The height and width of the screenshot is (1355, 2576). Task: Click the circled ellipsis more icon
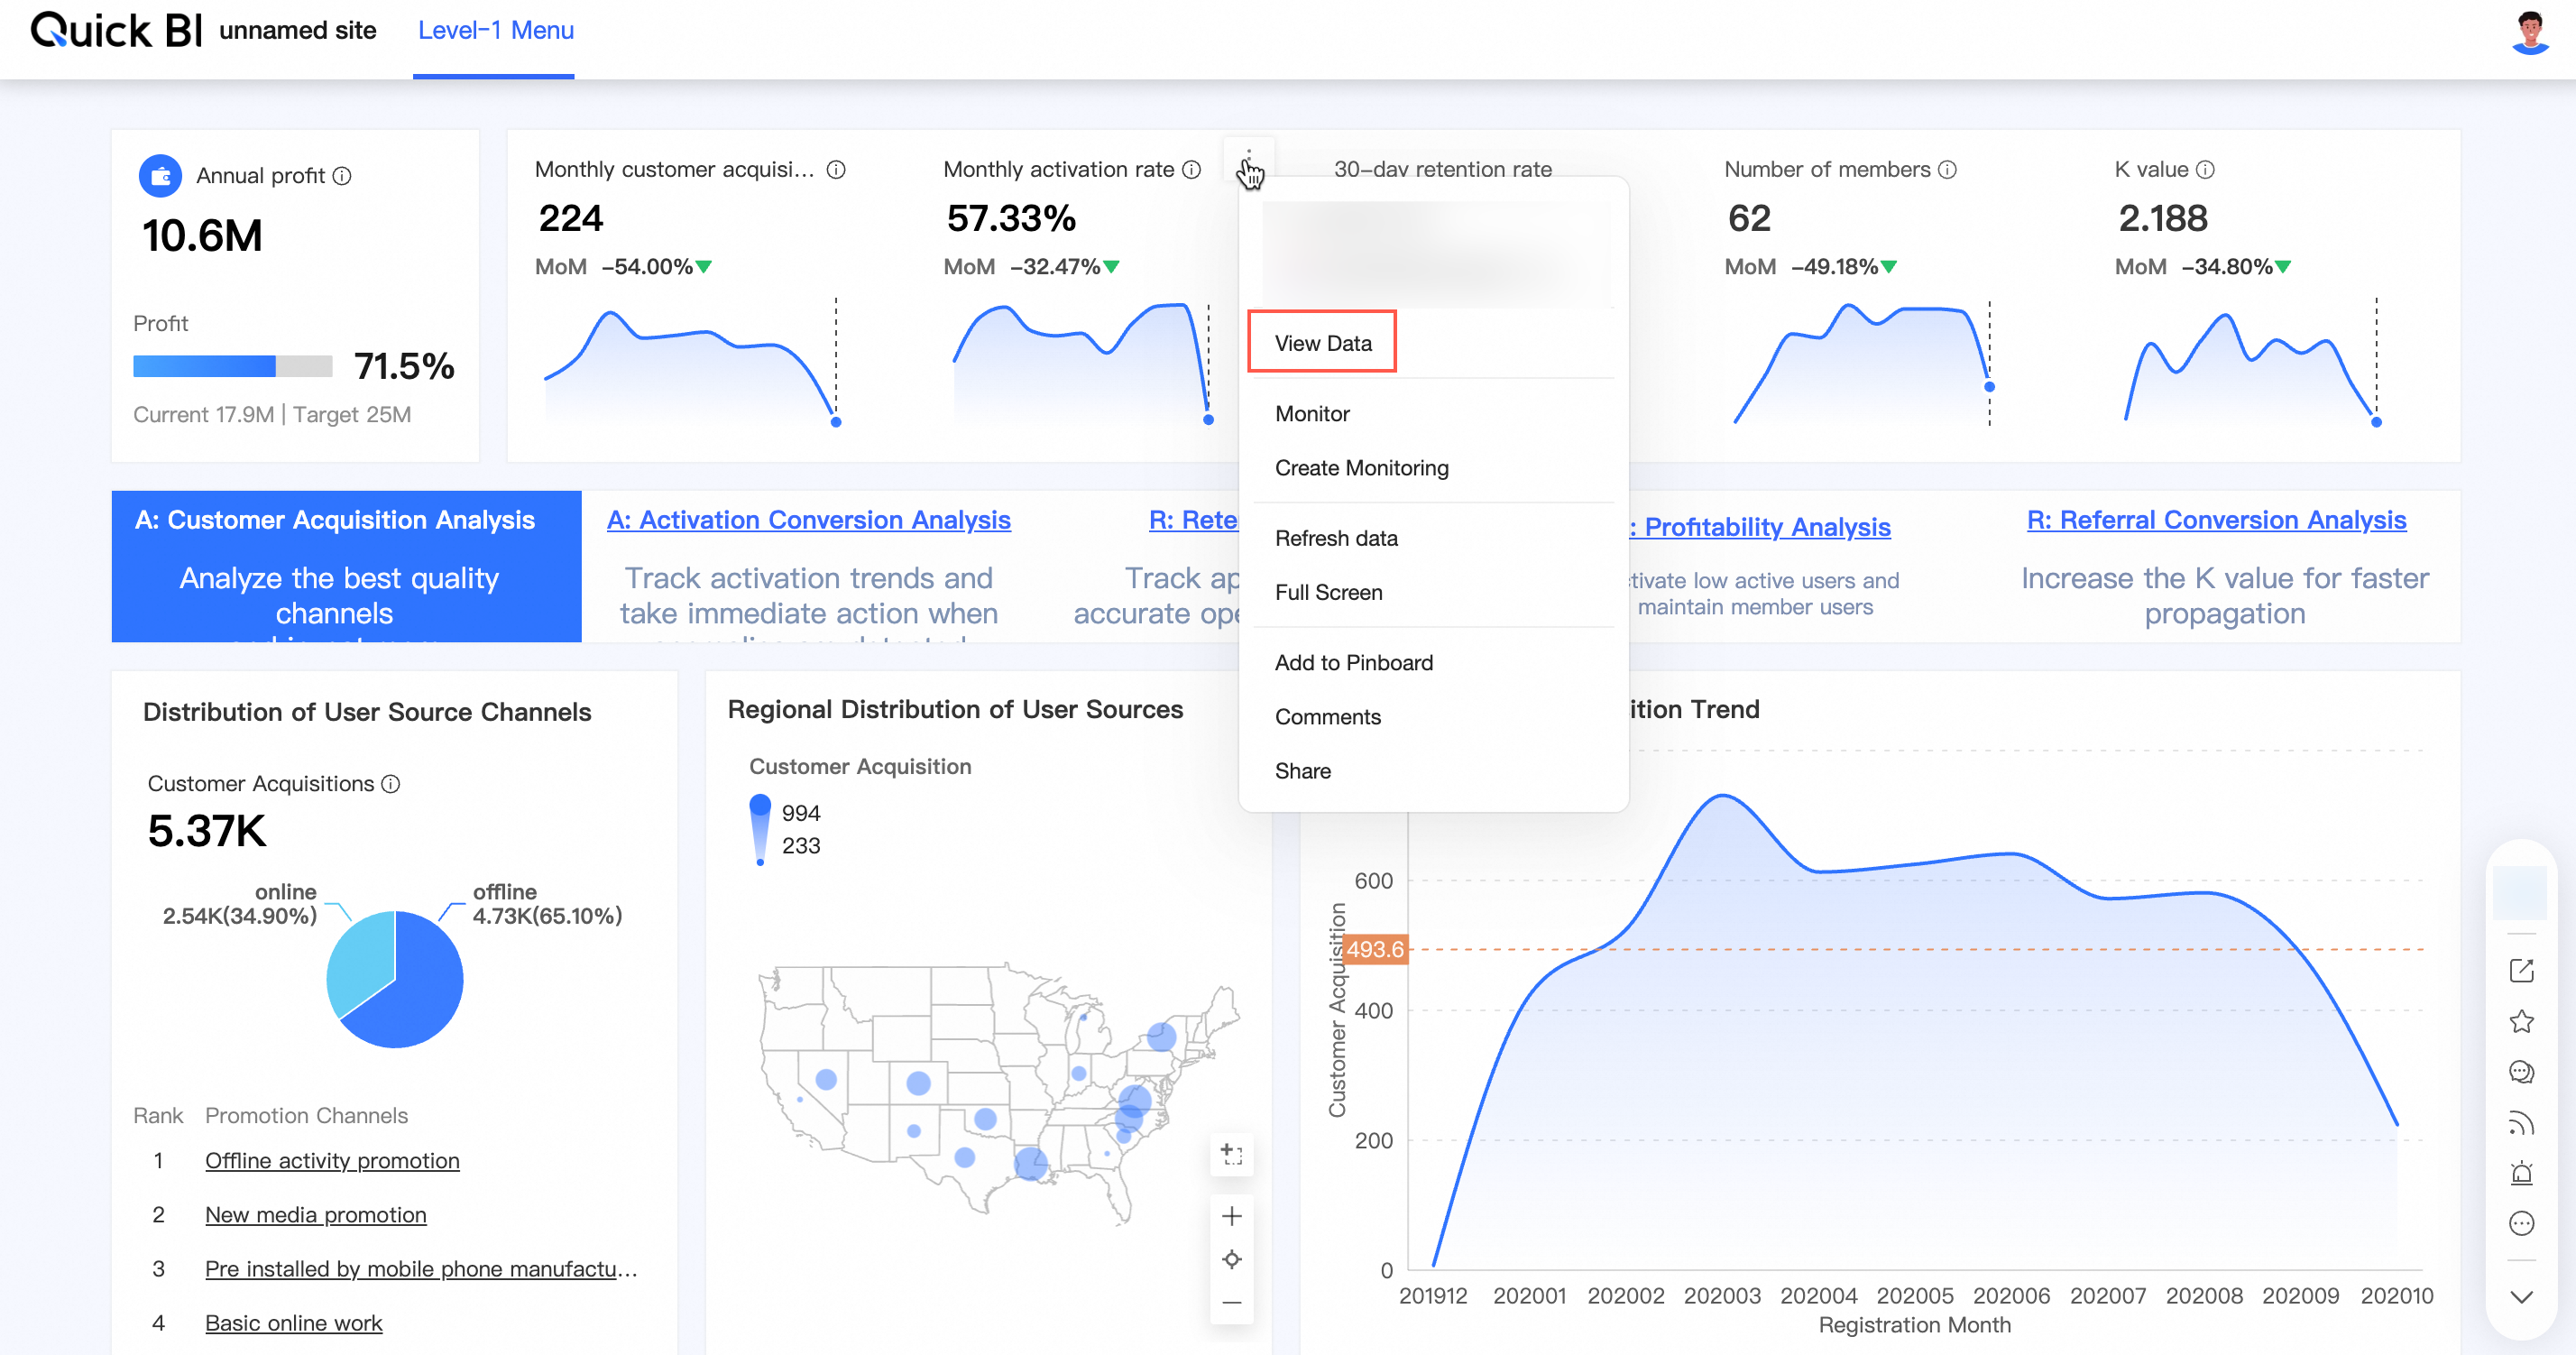[x=2521, y=1223]
